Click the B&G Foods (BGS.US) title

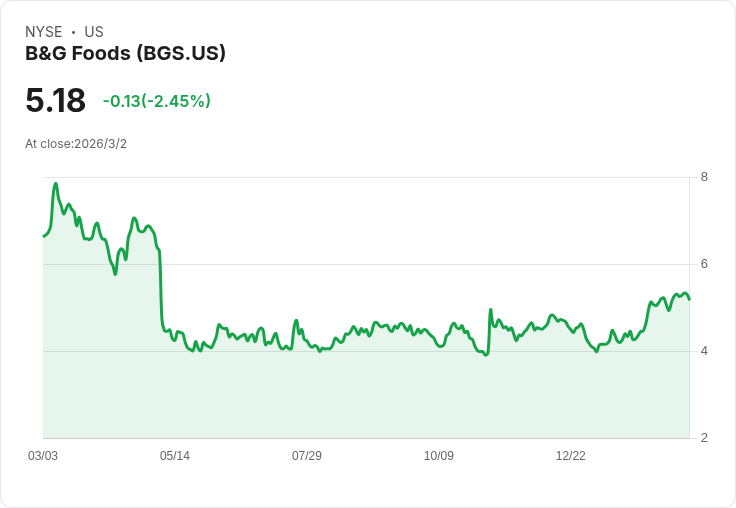pos(125,53)
